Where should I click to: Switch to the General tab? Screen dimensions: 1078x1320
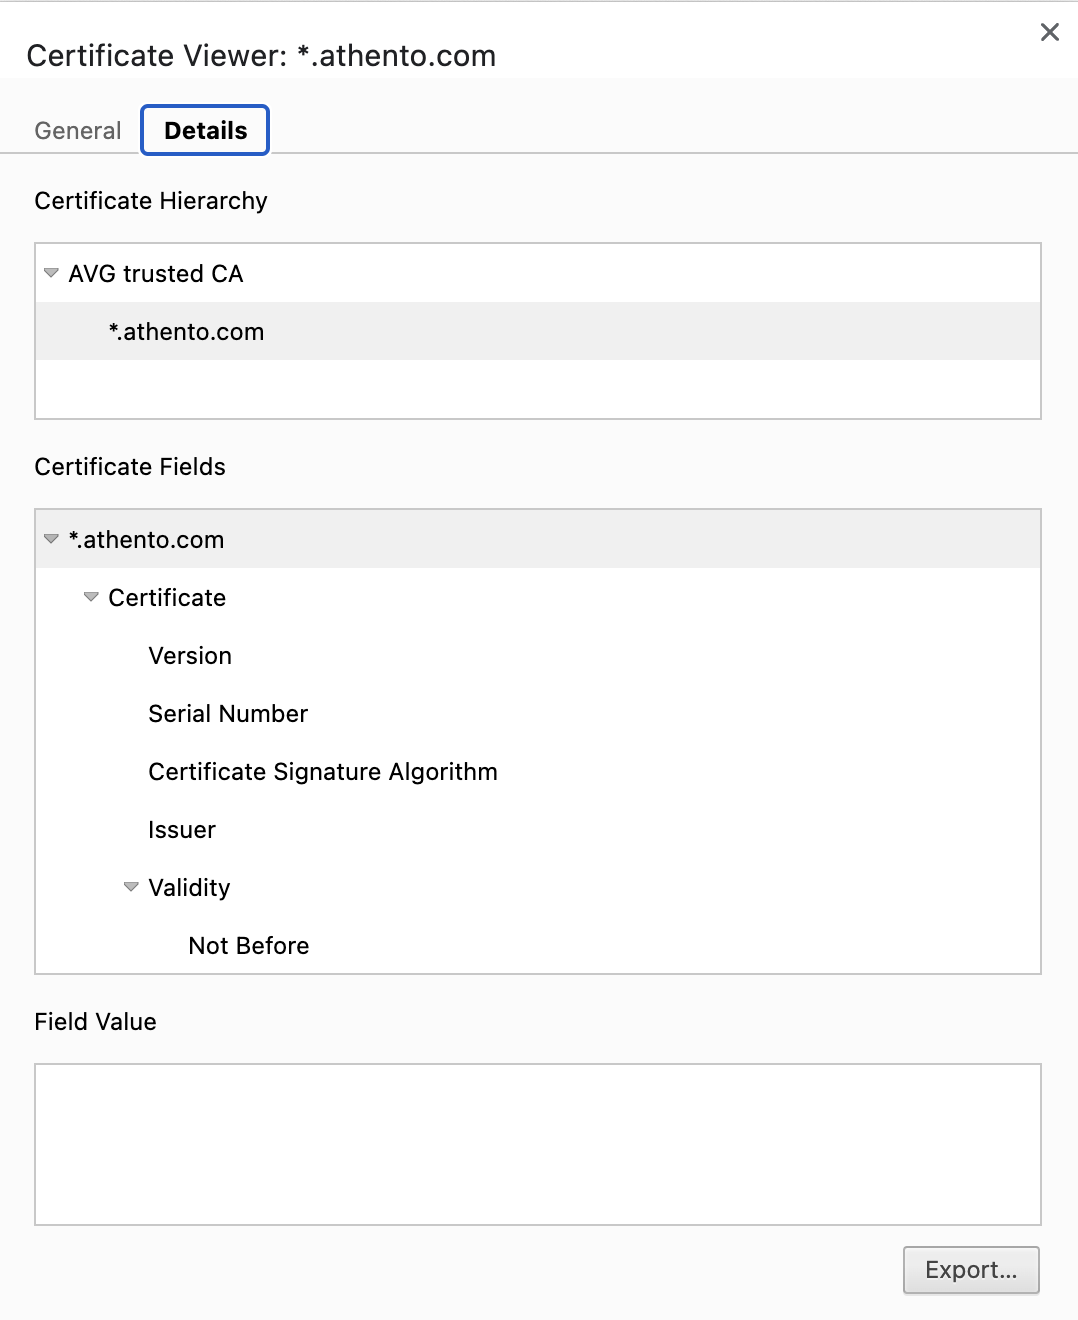pyautogui.click(x=77, y=131)
